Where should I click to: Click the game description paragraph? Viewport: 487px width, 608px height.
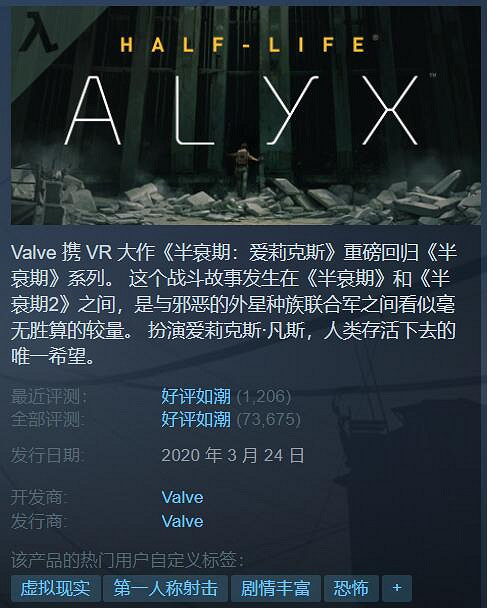(x=234, y=304)
